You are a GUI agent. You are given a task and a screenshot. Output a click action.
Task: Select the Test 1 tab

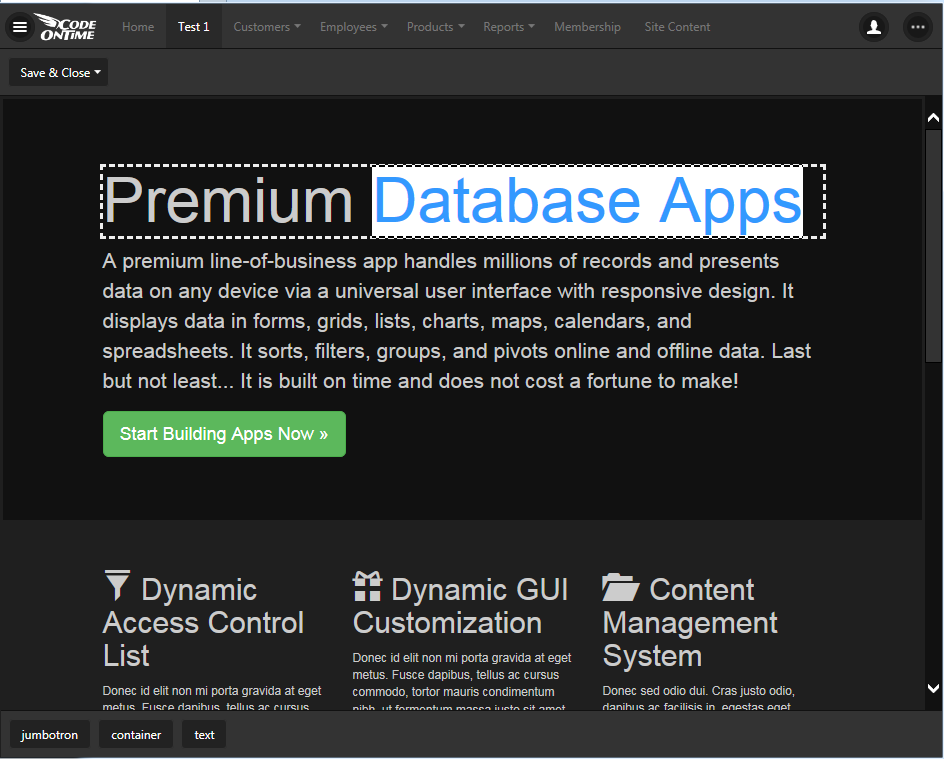(194, 27)
